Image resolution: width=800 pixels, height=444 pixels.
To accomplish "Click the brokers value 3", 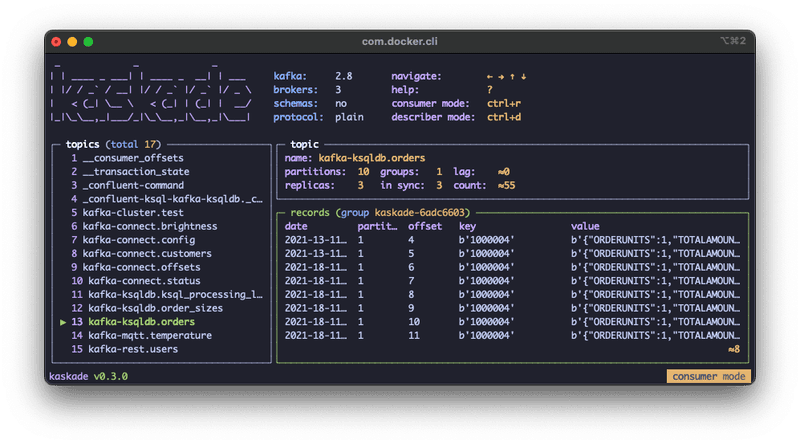I will point(338,90).
